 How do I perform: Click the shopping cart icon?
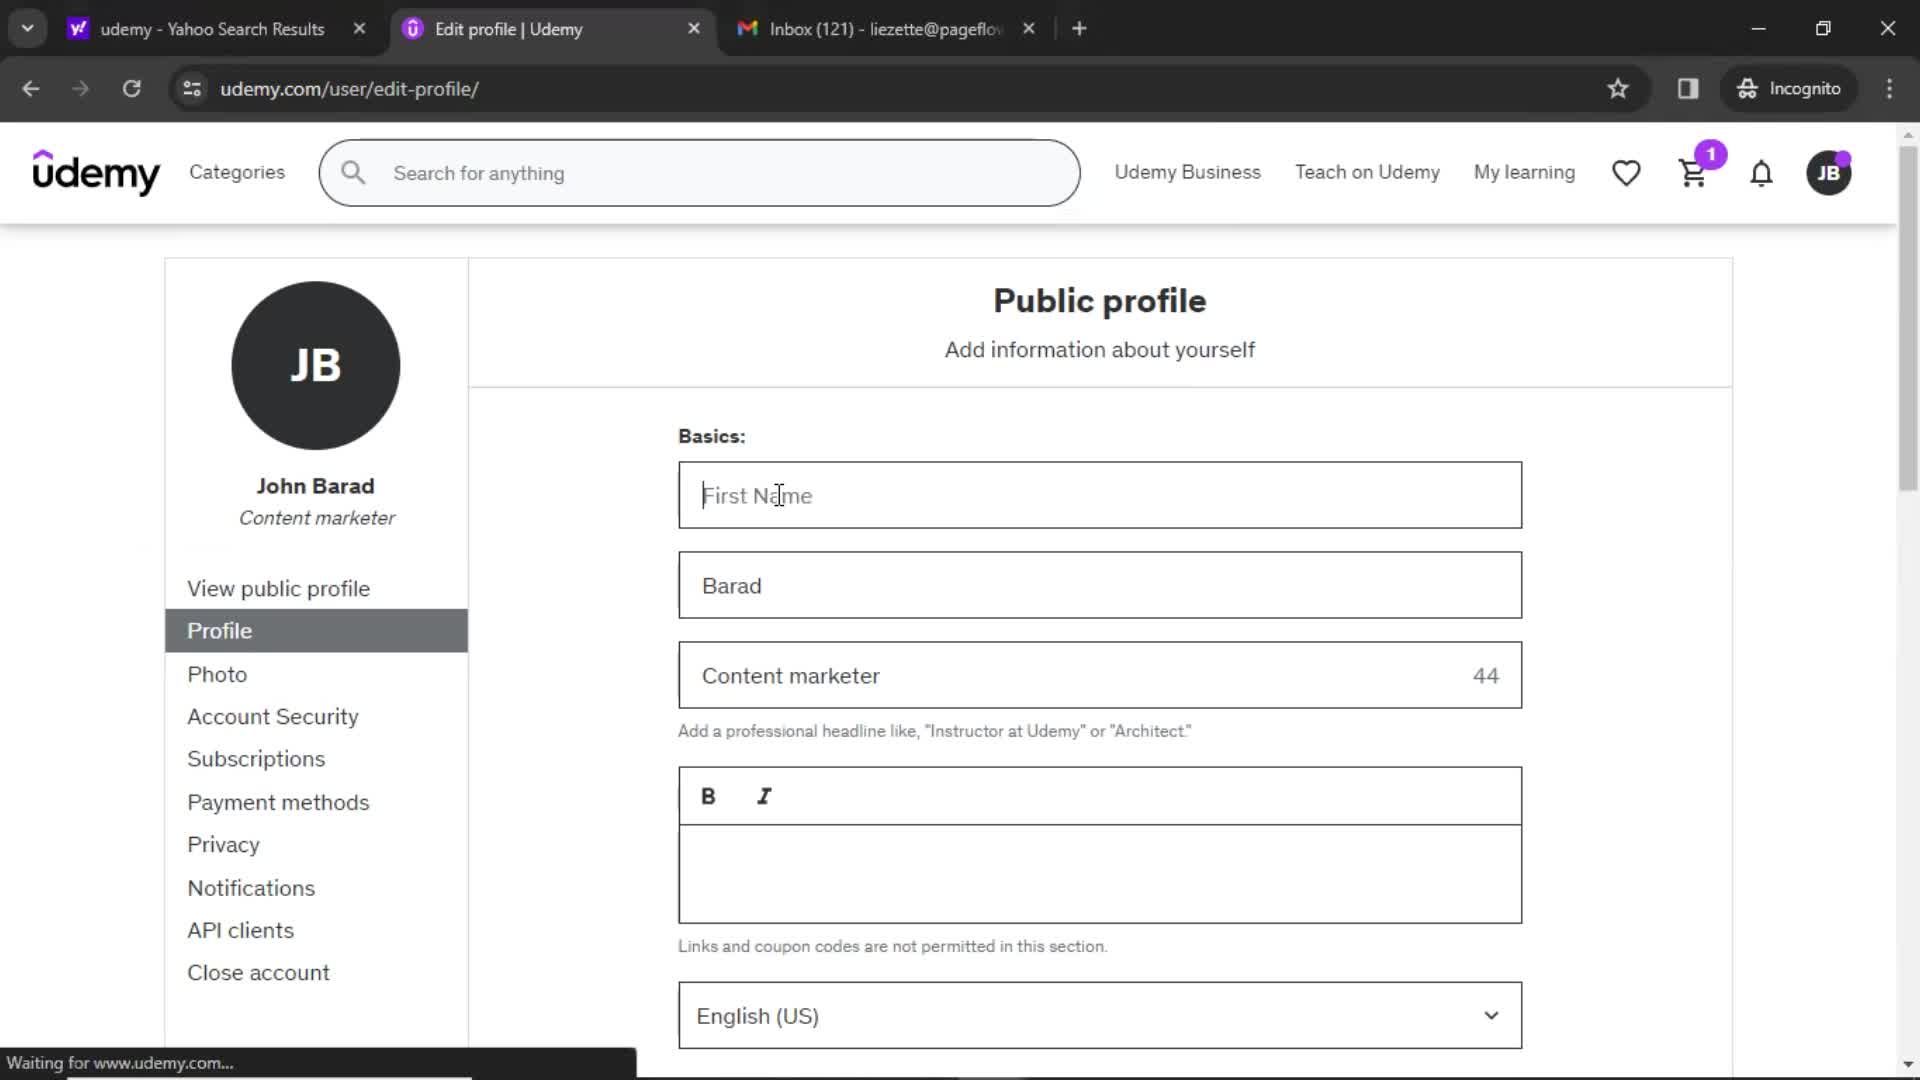(x=1693, y=173)
